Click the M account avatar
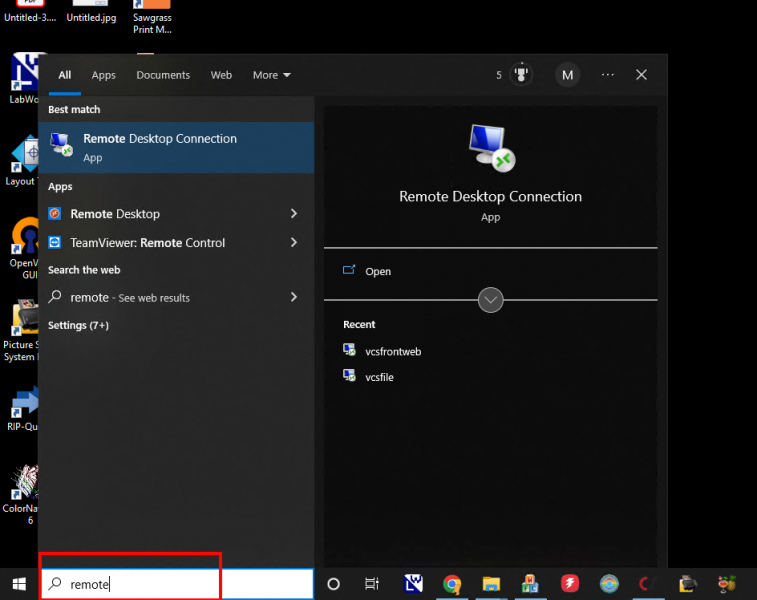 pyautogui.click(x=568, y=75)
